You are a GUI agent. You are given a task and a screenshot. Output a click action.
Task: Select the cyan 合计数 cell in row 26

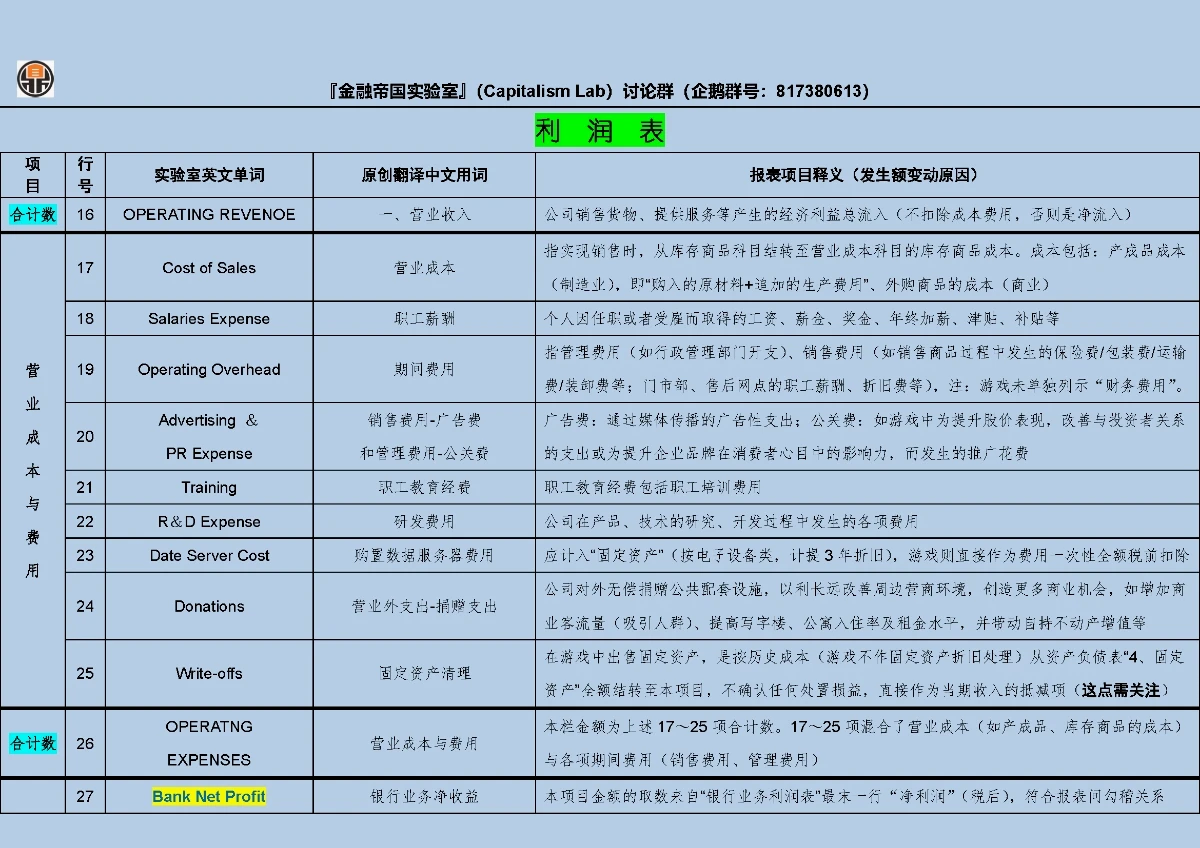[33, 743]
